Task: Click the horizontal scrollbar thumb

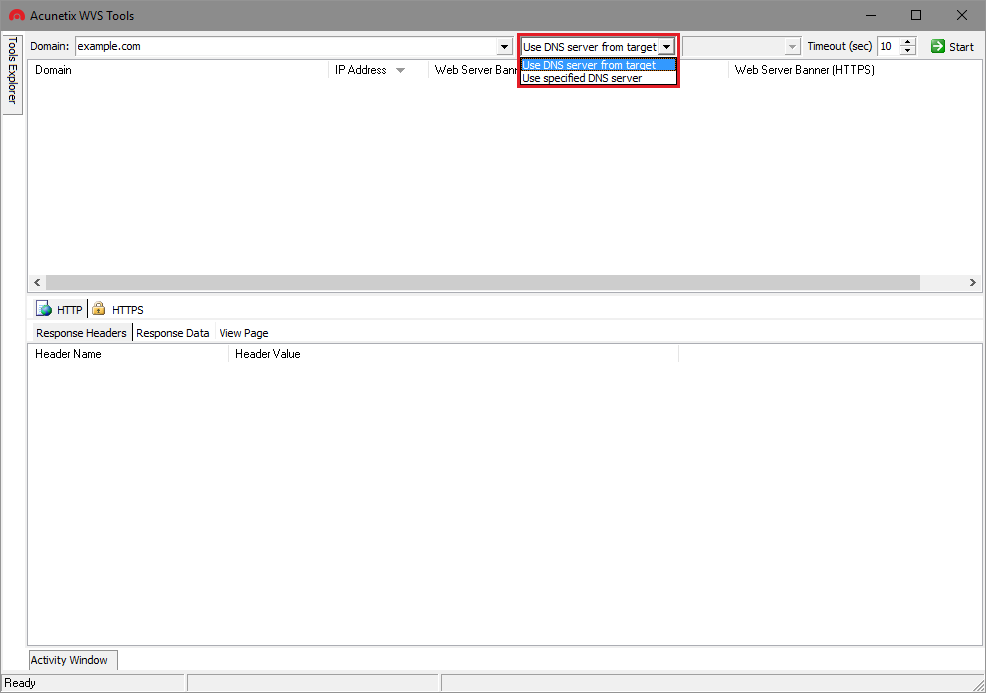Action: [483, 283]
